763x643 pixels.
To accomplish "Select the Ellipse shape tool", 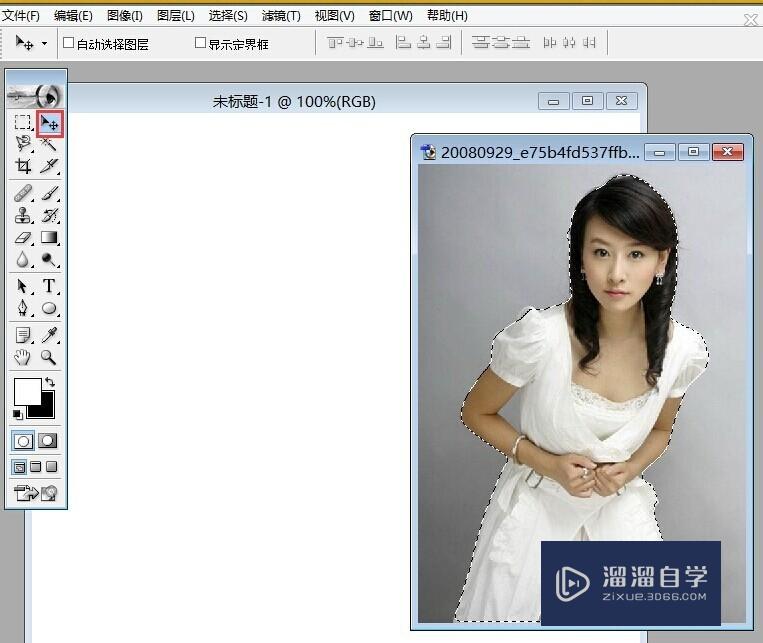I will [49, 308].
